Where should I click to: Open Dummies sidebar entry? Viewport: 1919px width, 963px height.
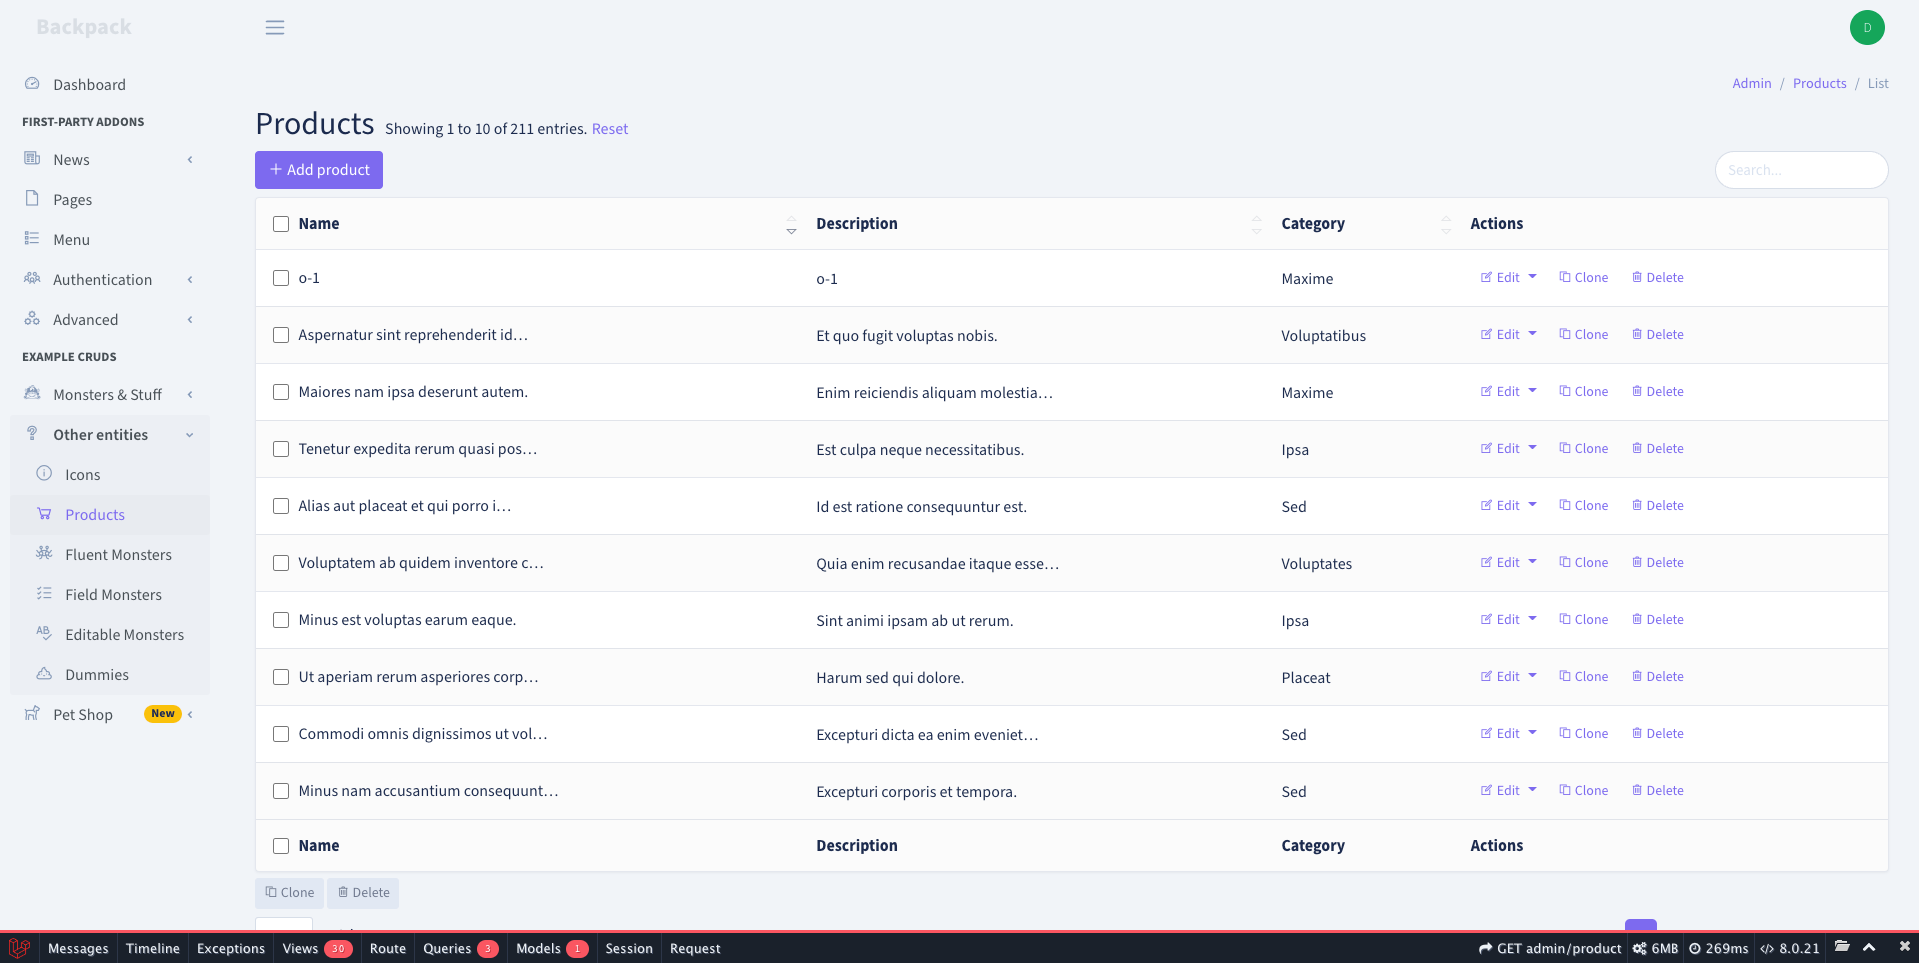click(110, 675)
